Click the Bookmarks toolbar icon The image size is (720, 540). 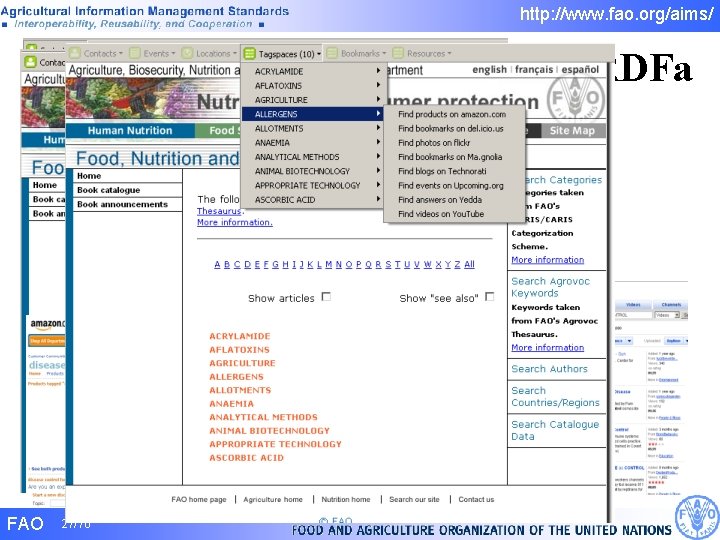[332, 53]
